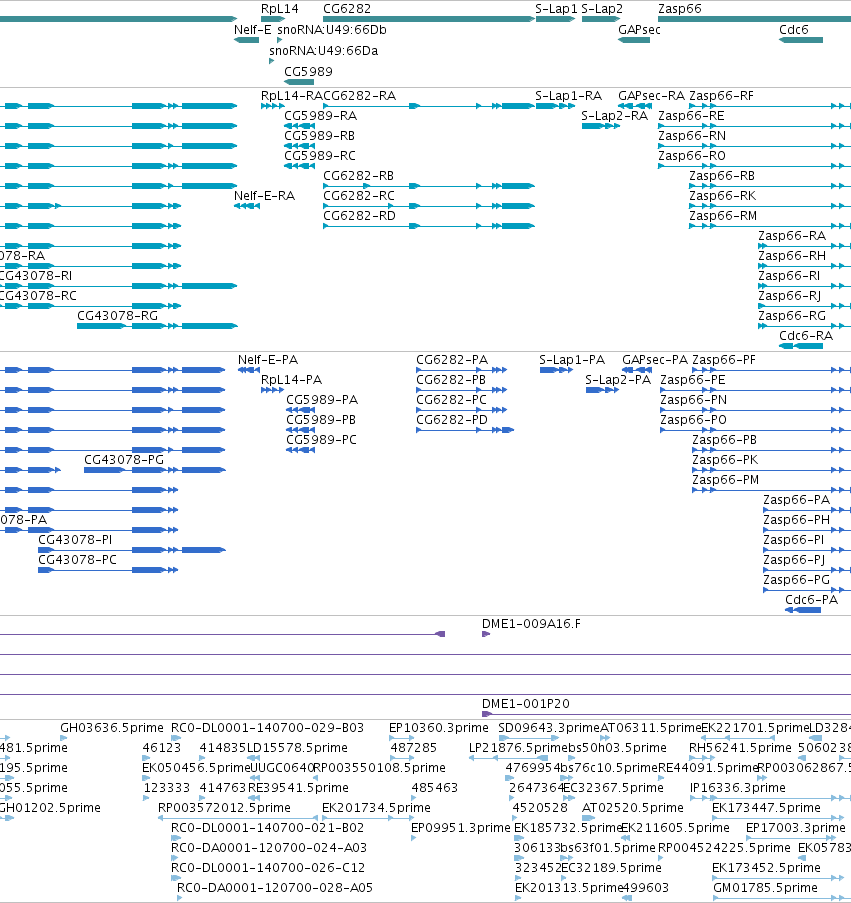The width and height of the screenshot is (851, 903).
Task: Click the Zasp66-RM transcript label
Action: pos(723,215)
